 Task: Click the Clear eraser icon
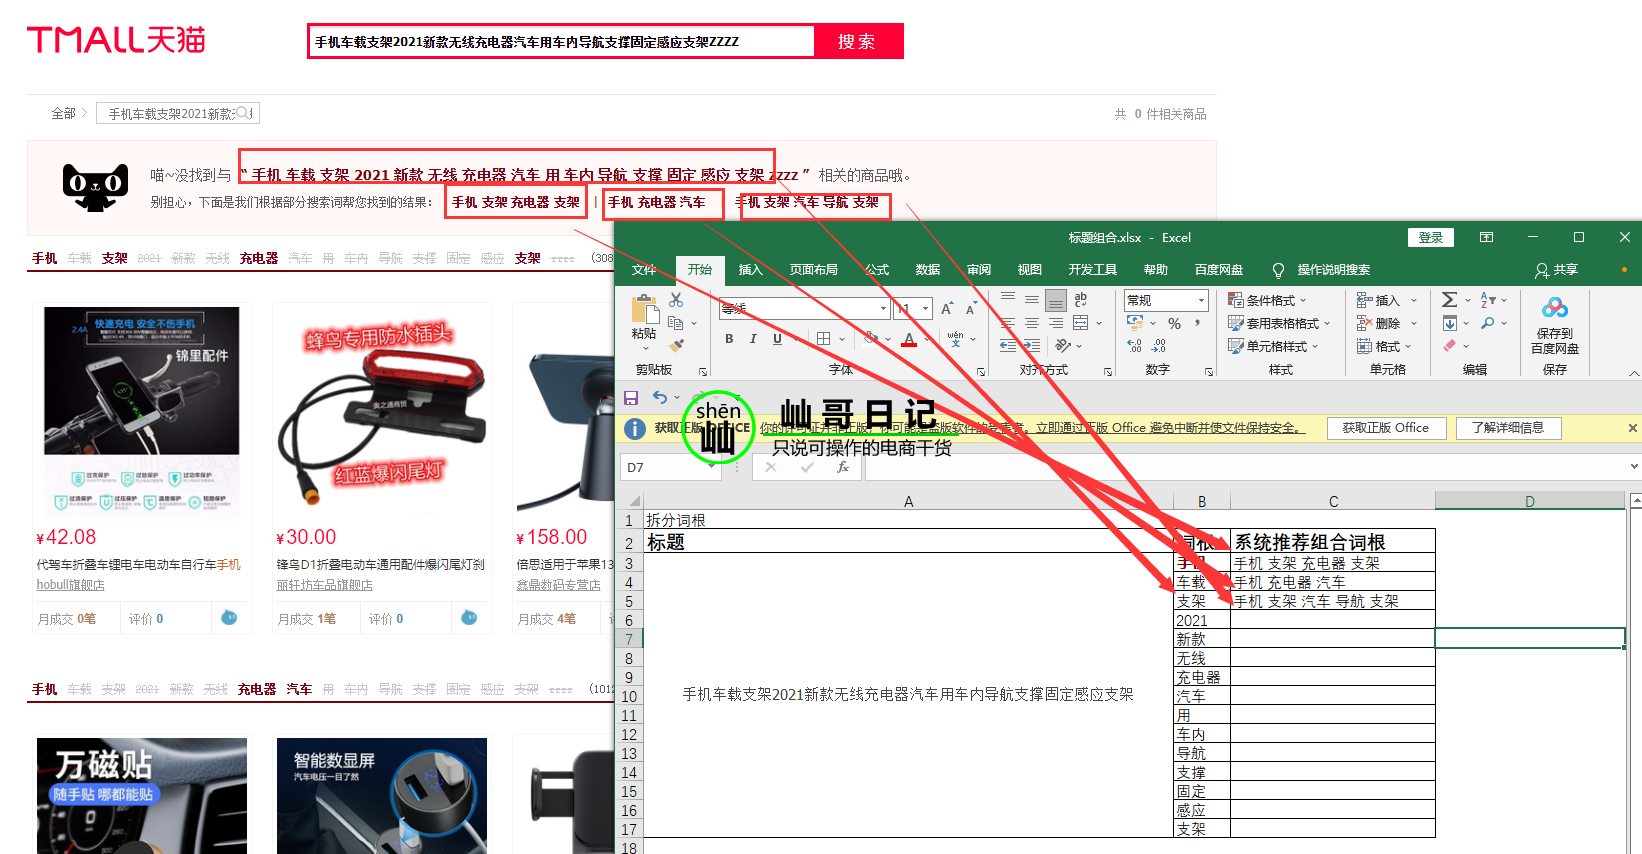coord(1449,346)
